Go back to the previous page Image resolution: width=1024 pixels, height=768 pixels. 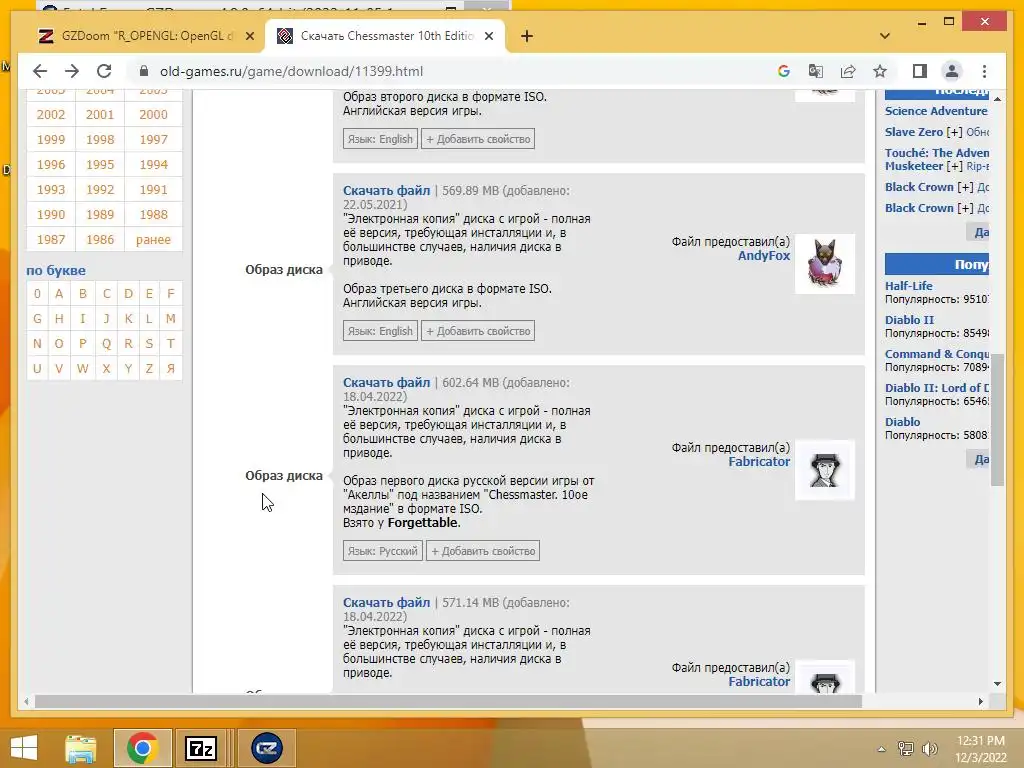(40, 71)
